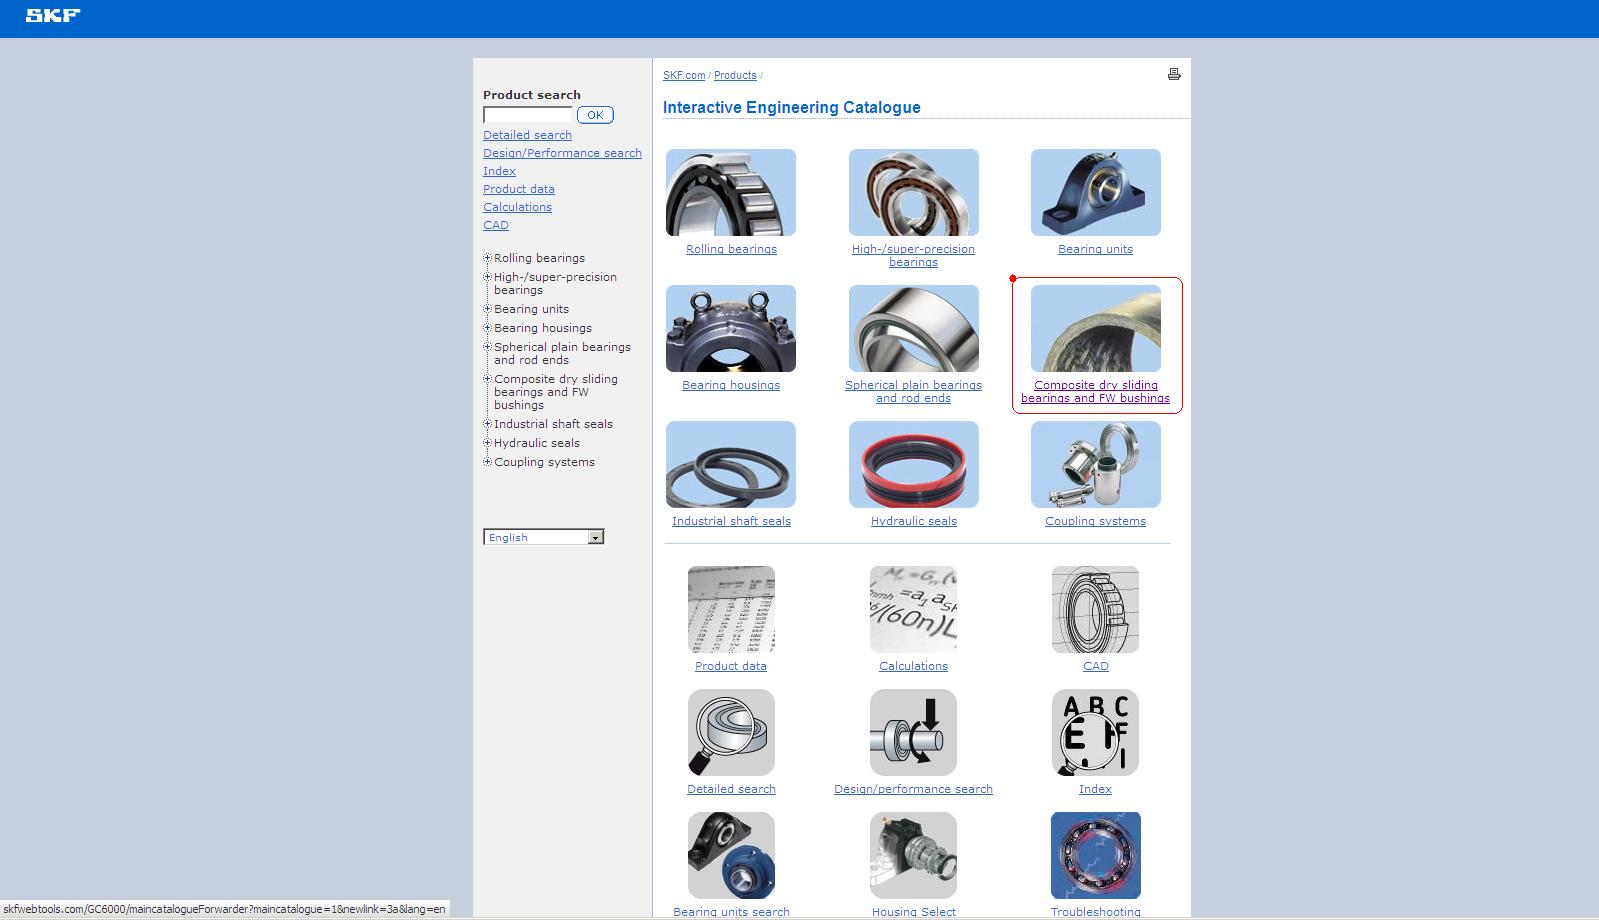
Task: Click the Product data table icon
Action: [731, 609]
